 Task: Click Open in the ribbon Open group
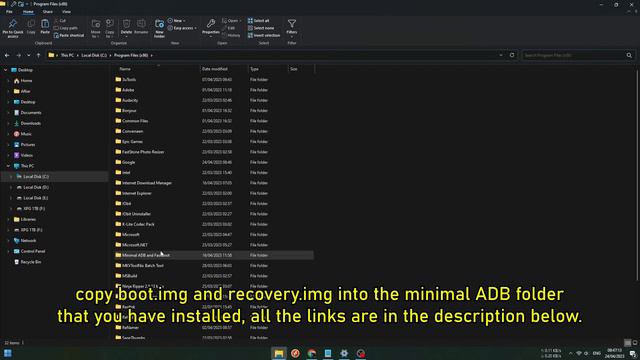(x=231, y=21)
